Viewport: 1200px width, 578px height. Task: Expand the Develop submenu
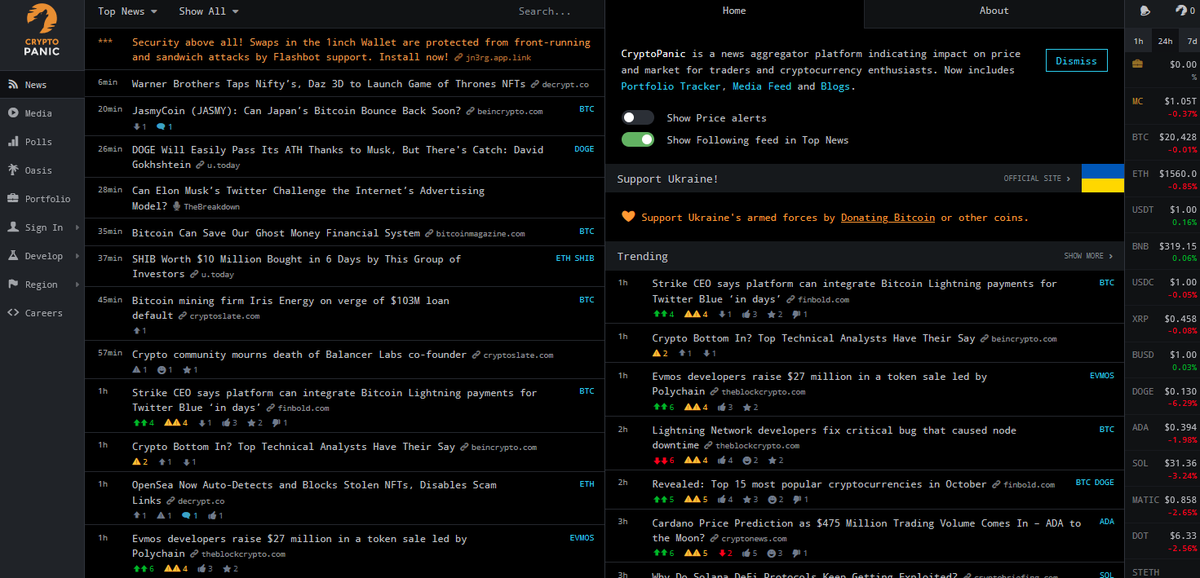[x=42, y=256]
